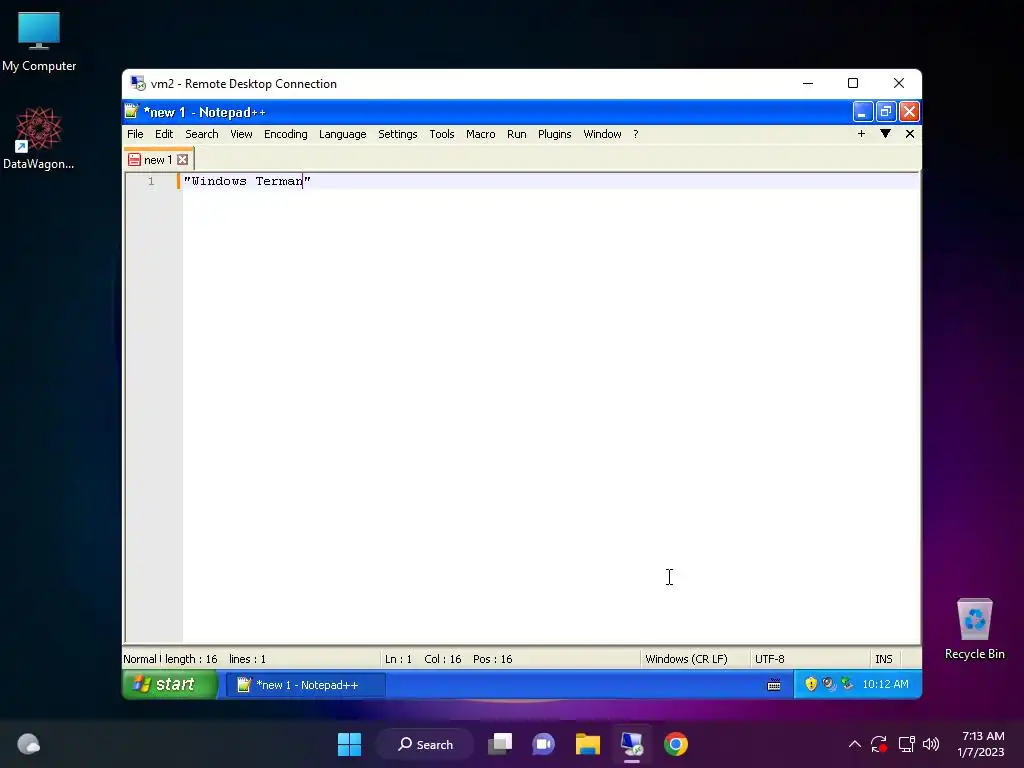This screenshot has width=1024, height=768.
Task: Open the Macro menu
Action: (481, 134)
